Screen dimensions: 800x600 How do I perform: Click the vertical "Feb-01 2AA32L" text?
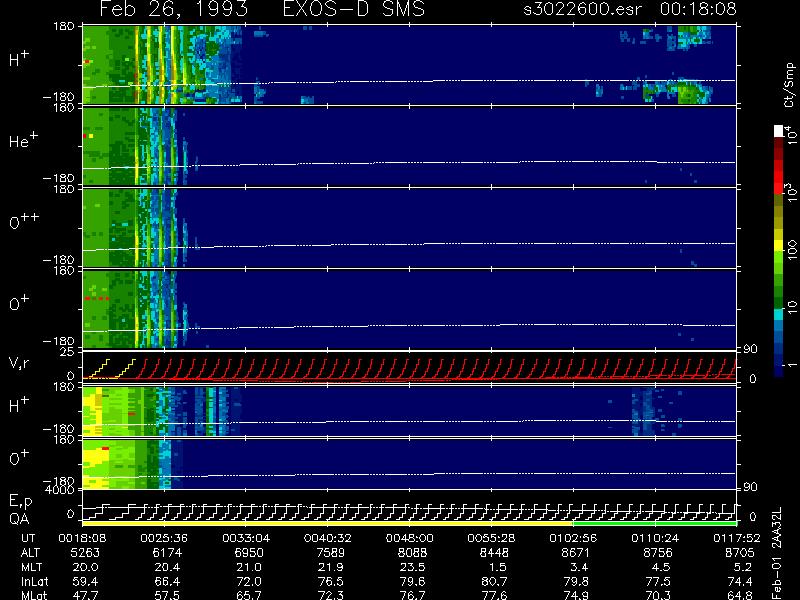click(x=777, y=553)
